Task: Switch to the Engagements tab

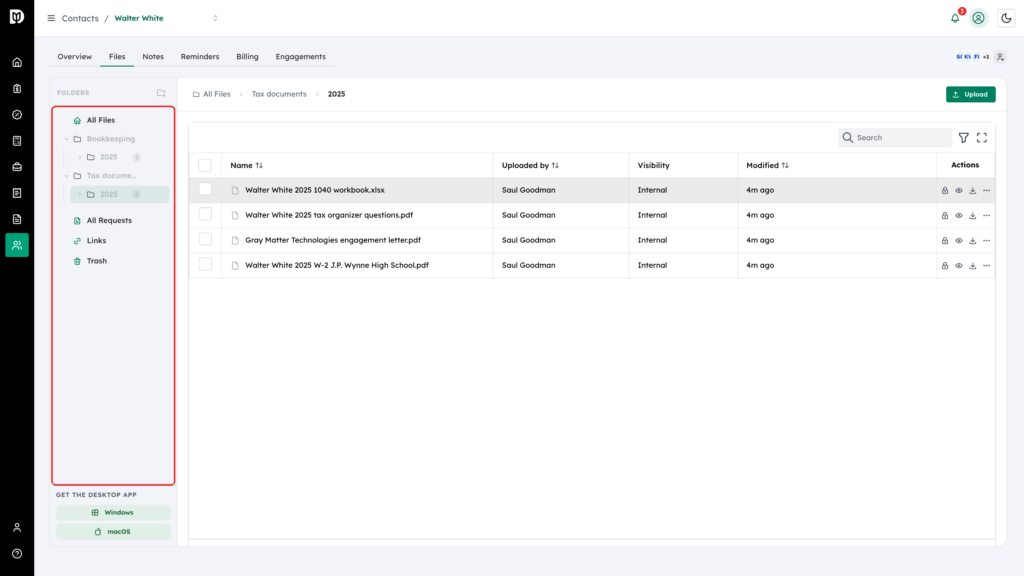Action: [x=300, y=57]
